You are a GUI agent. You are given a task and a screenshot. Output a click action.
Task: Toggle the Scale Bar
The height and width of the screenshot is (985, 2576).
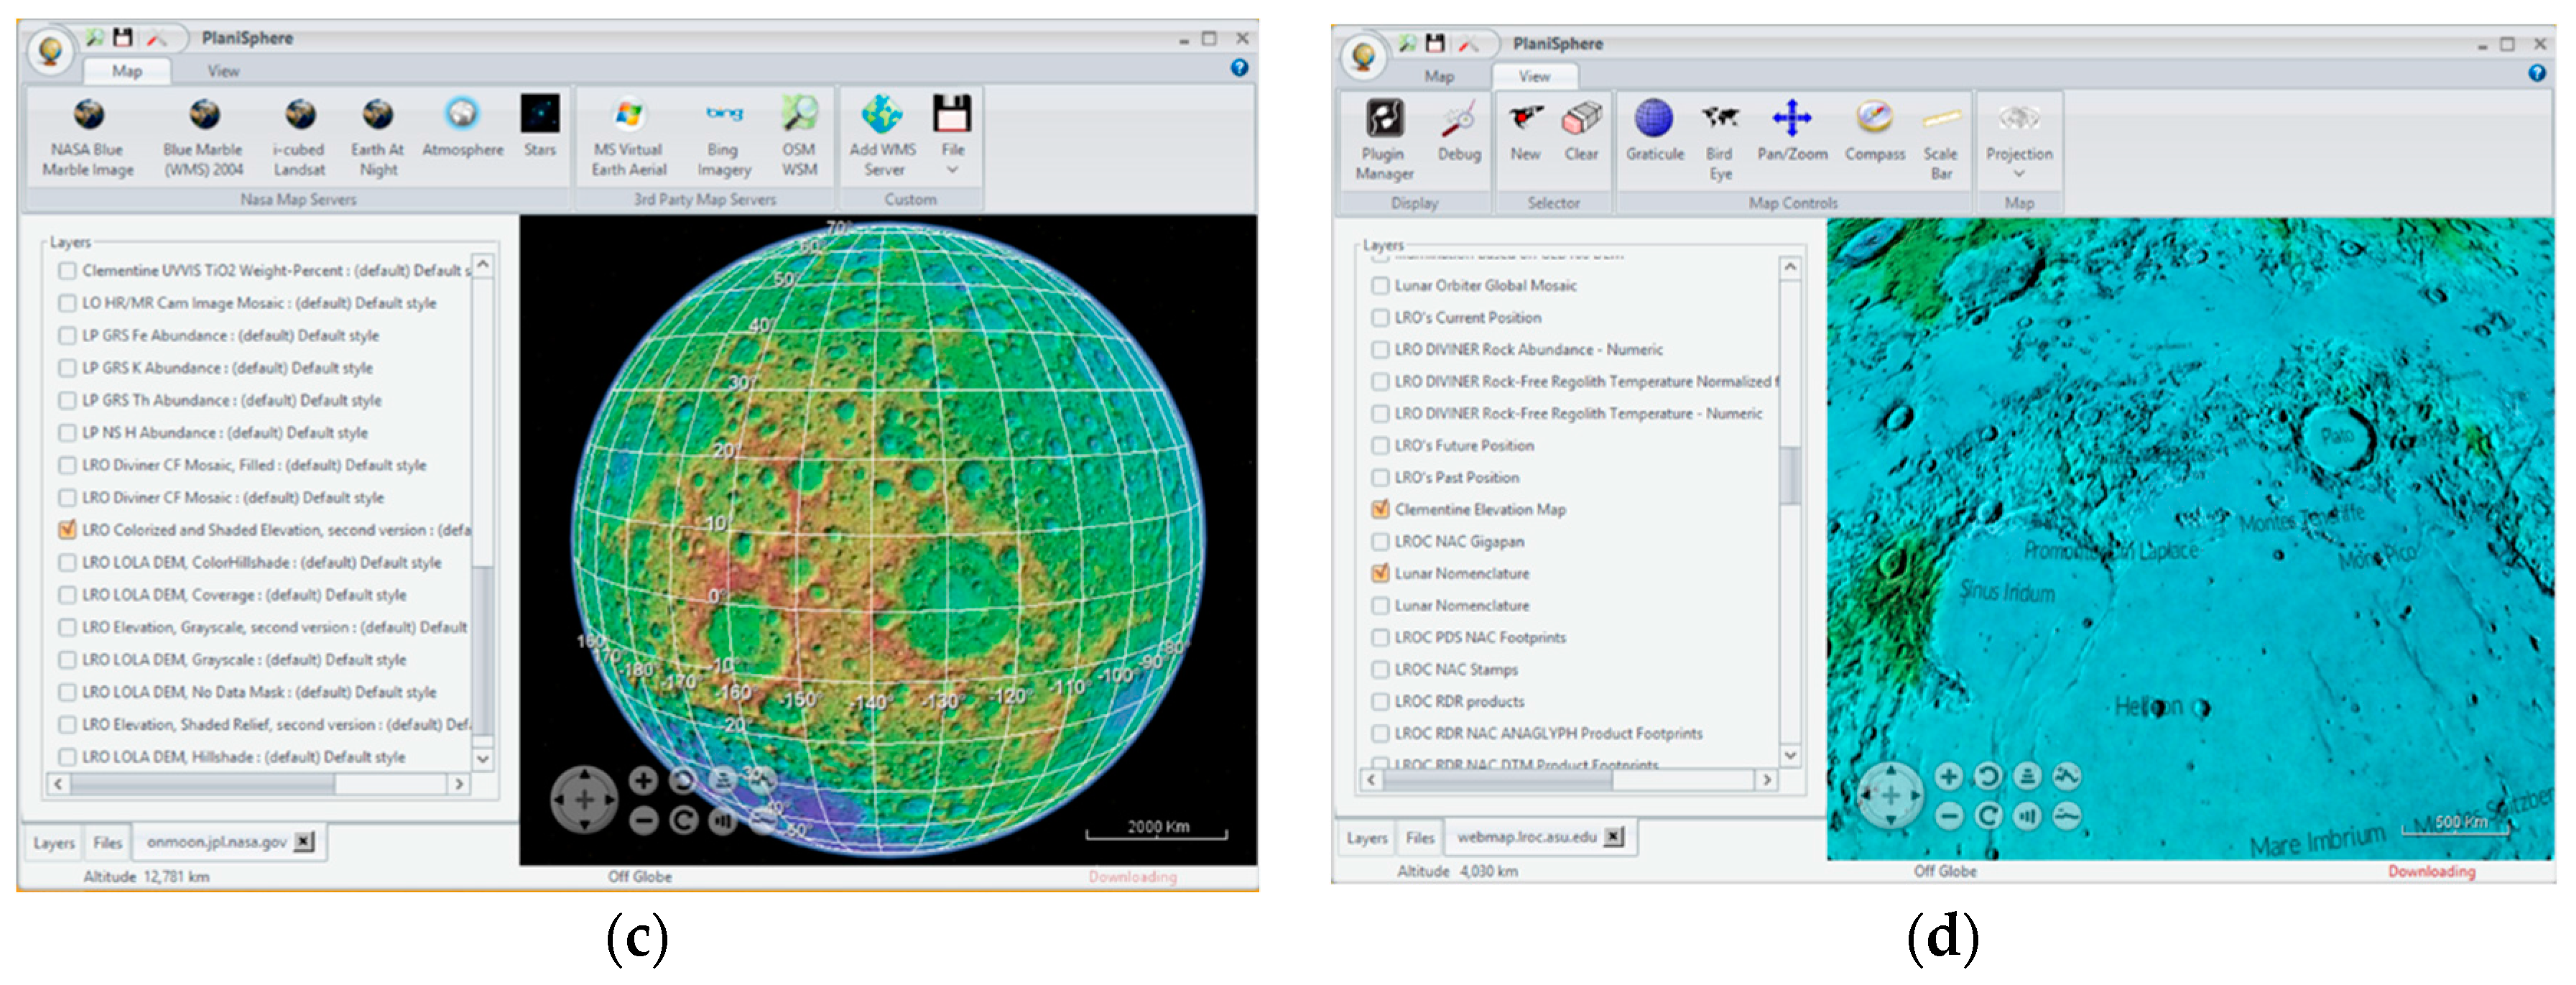1940,141
